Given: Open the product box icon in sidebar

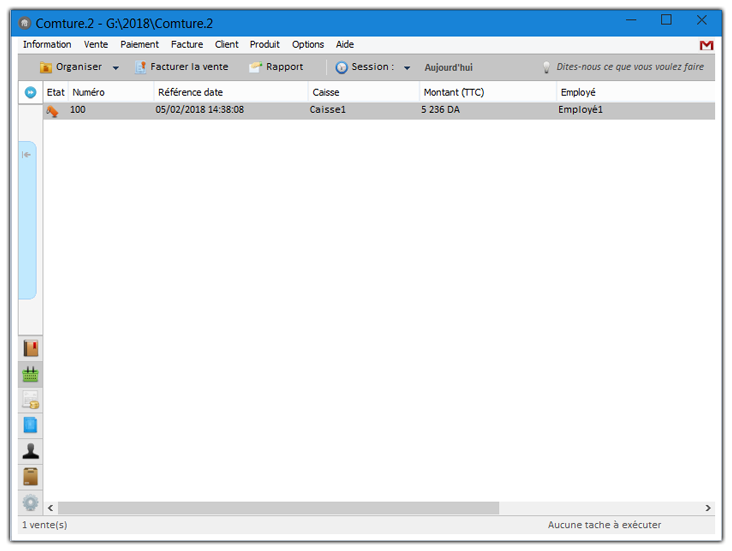Looking at the screenshot, I should (x=30, y=476).
